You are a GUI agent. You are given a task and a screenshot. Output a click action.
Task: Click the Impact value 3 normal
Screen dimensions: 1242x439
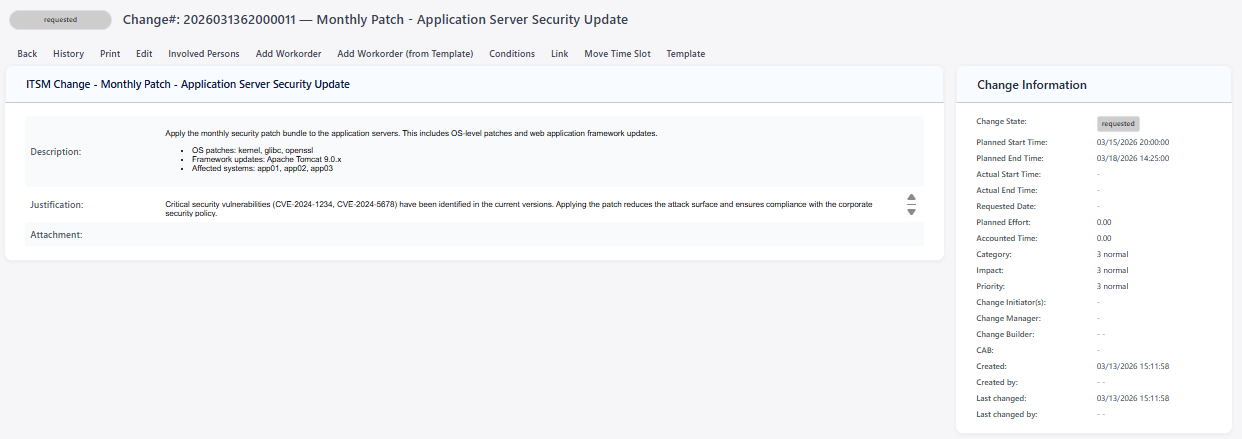coord(1112,270)
